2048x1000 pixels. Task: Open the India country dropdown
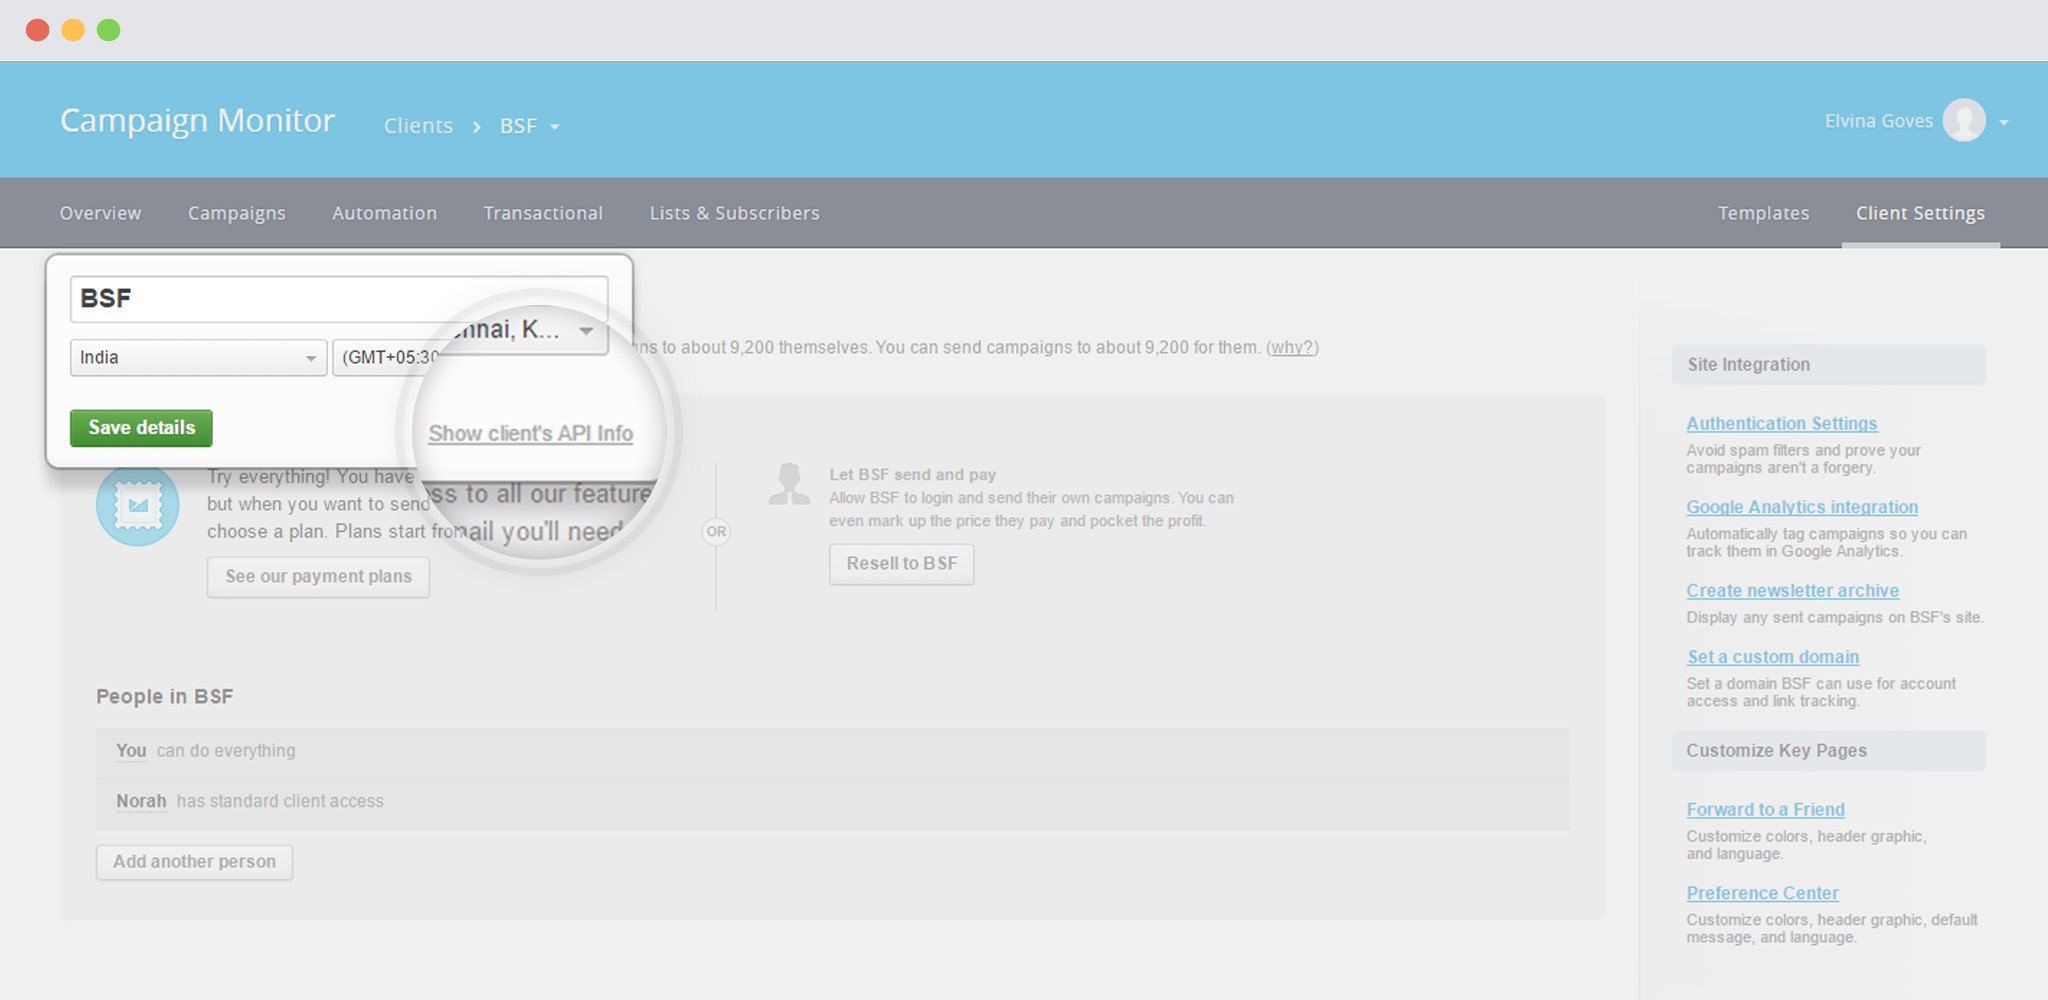pos(198,358)
